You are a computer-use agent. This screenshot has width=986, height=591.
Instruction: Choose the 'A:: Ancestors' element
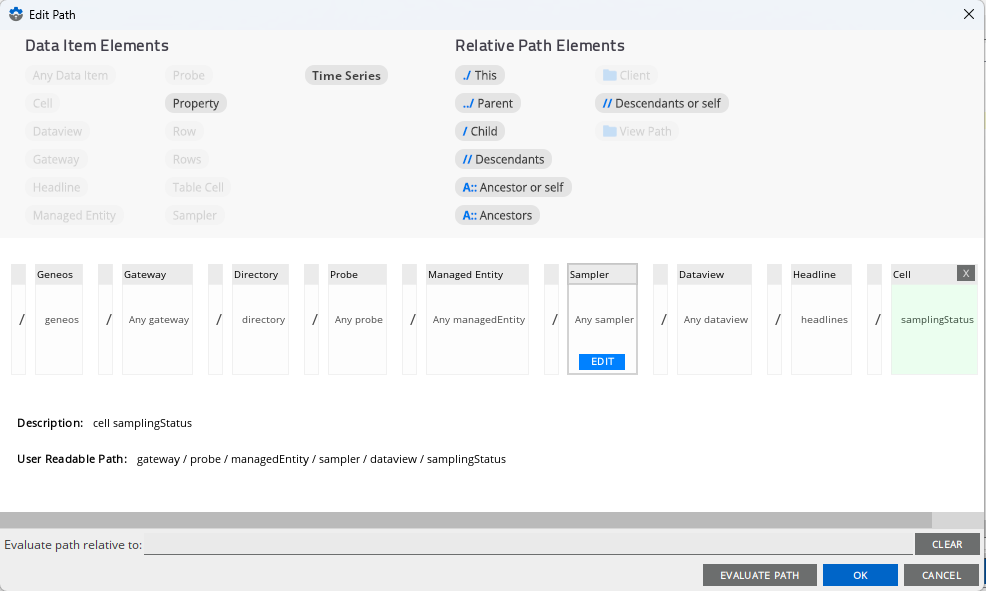[497, 215]
